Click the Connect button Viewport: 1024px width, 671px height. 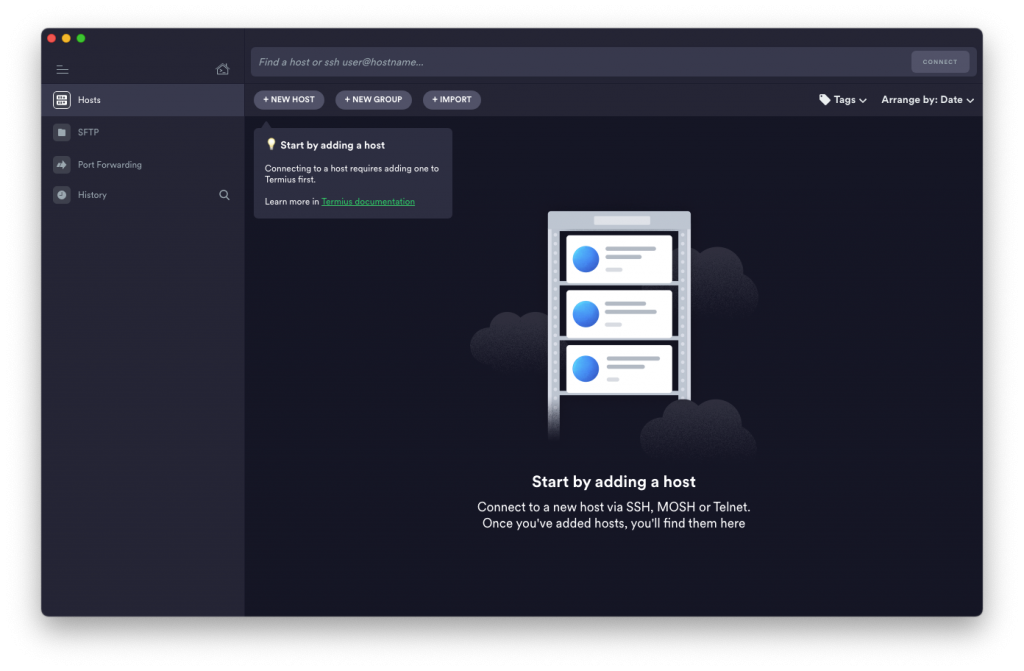click(x=940, y=62)
